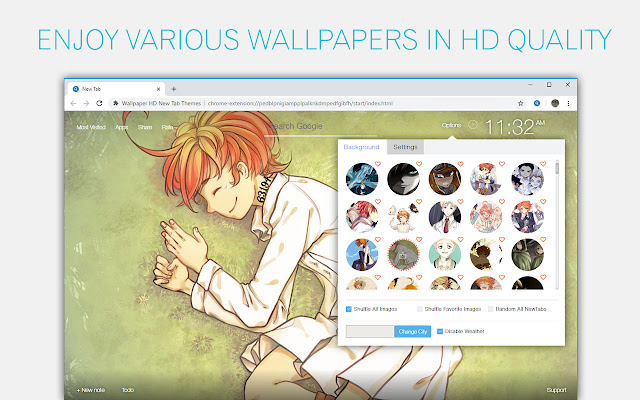This screenshot has height=400, width=640.
Task: Select the thumbnail with red dotted border
Action: coord(403,255)
